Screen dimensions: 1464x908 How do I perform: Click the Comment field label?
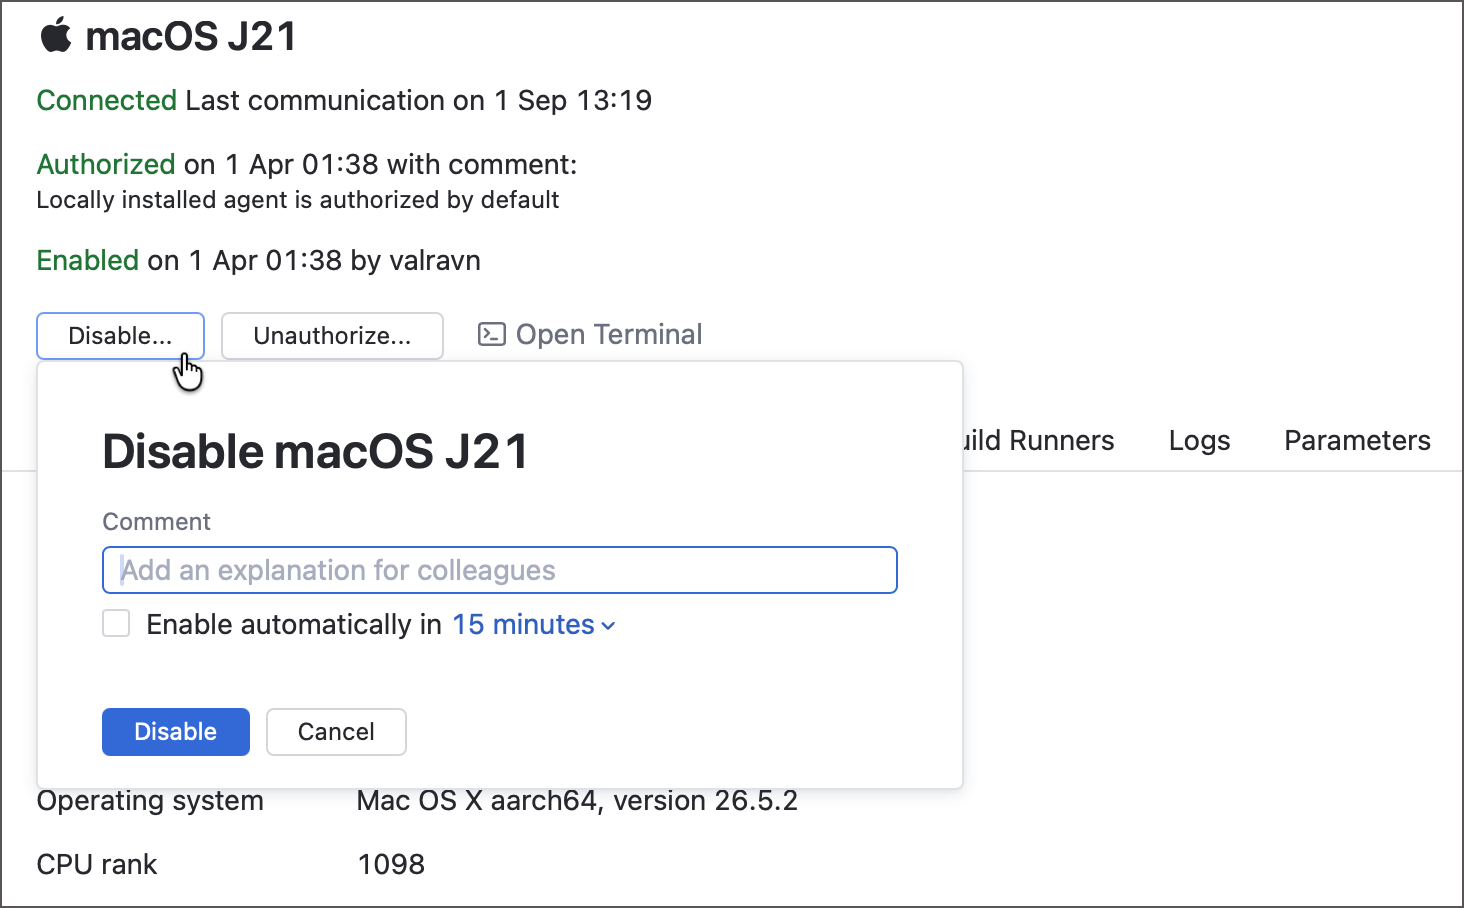(157, 522)
